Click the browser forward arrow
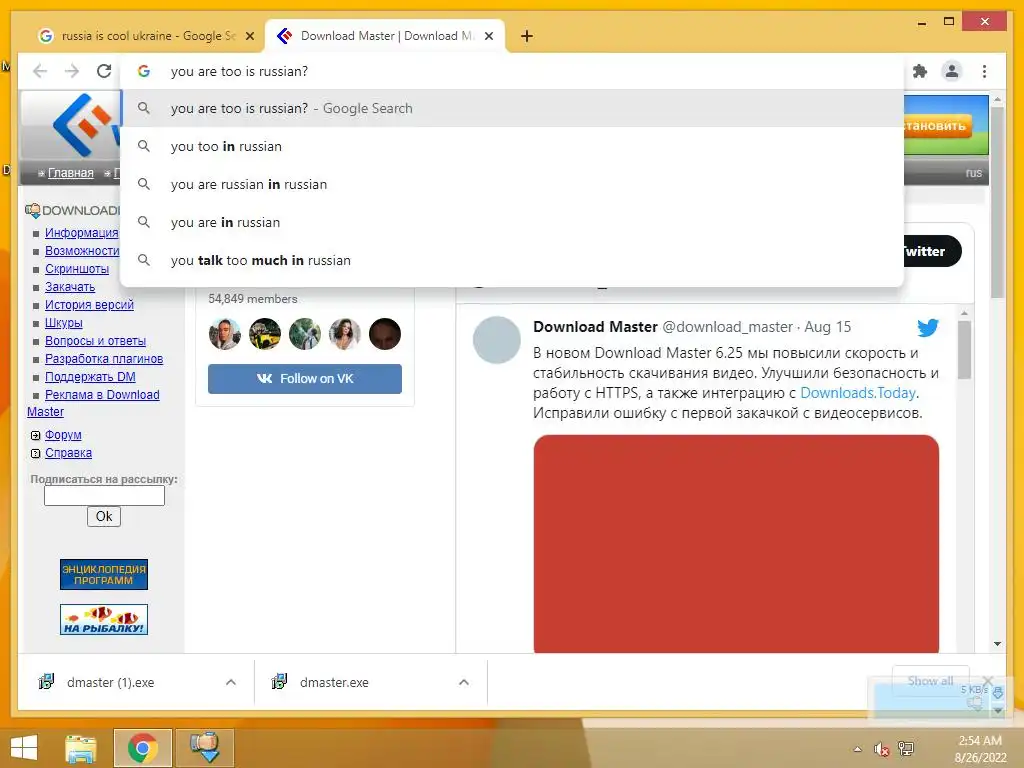 click(72, 71)
